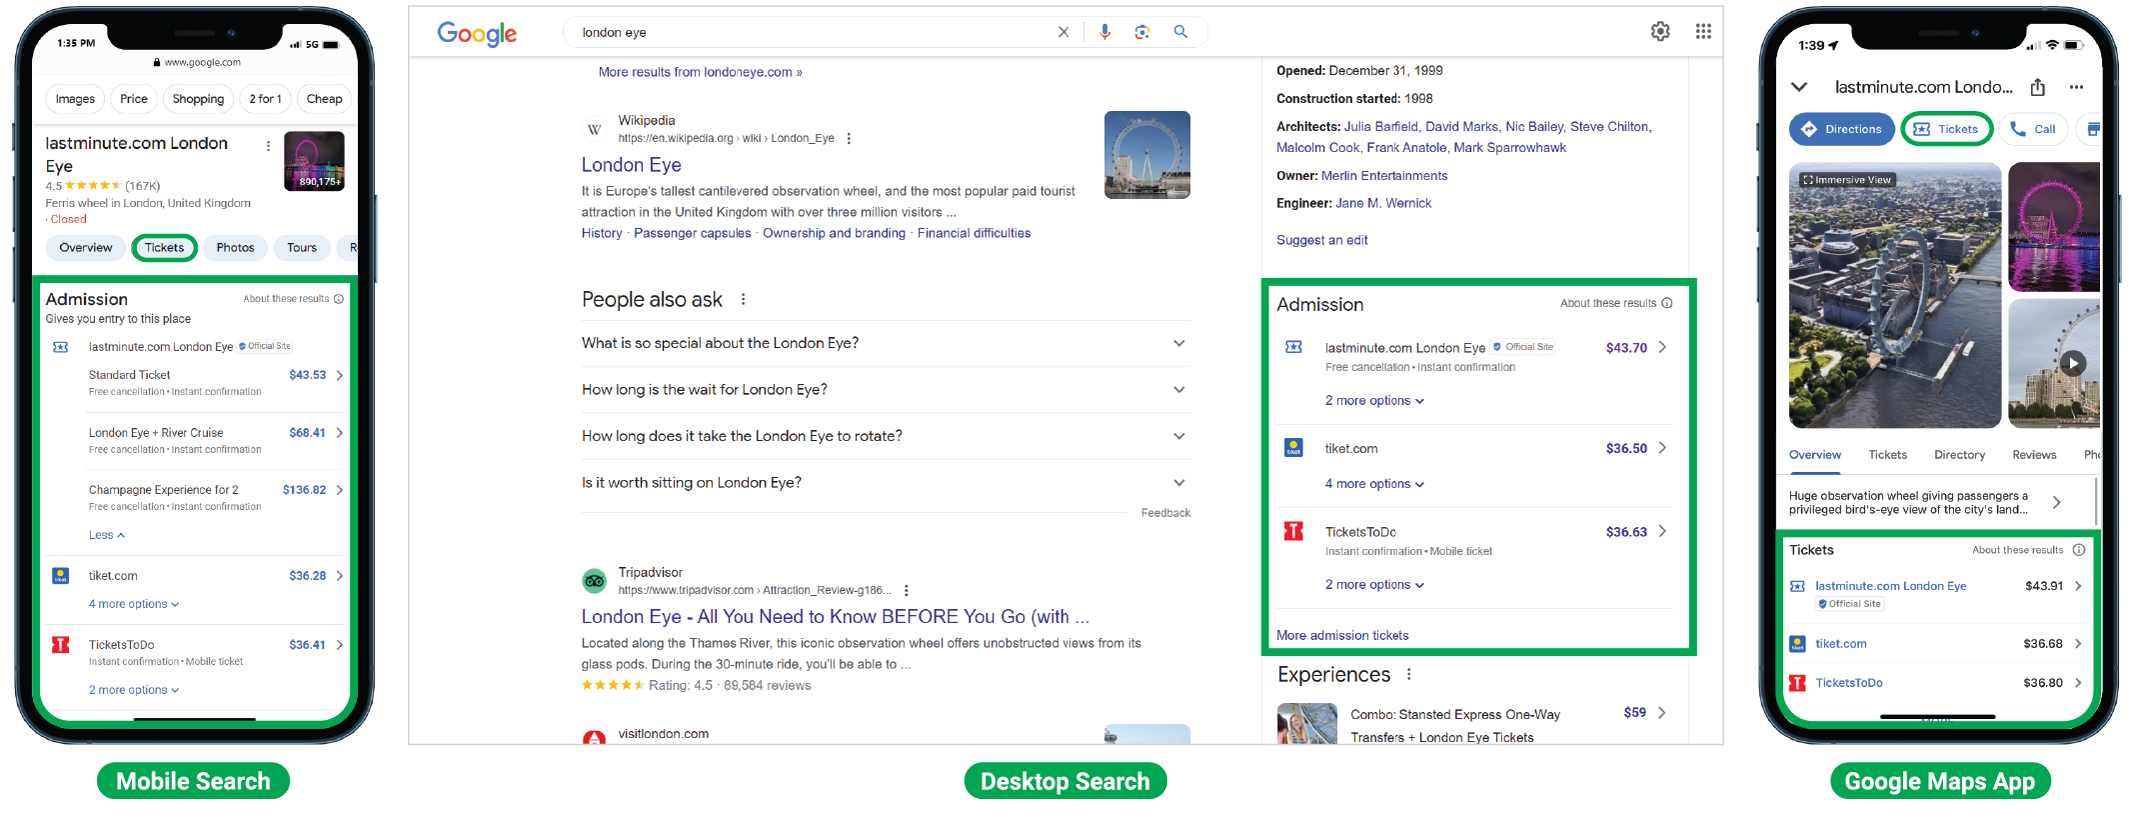Expand What is so special question
This screenshot has width=2139, height=815.
click(x=885, y=343)
